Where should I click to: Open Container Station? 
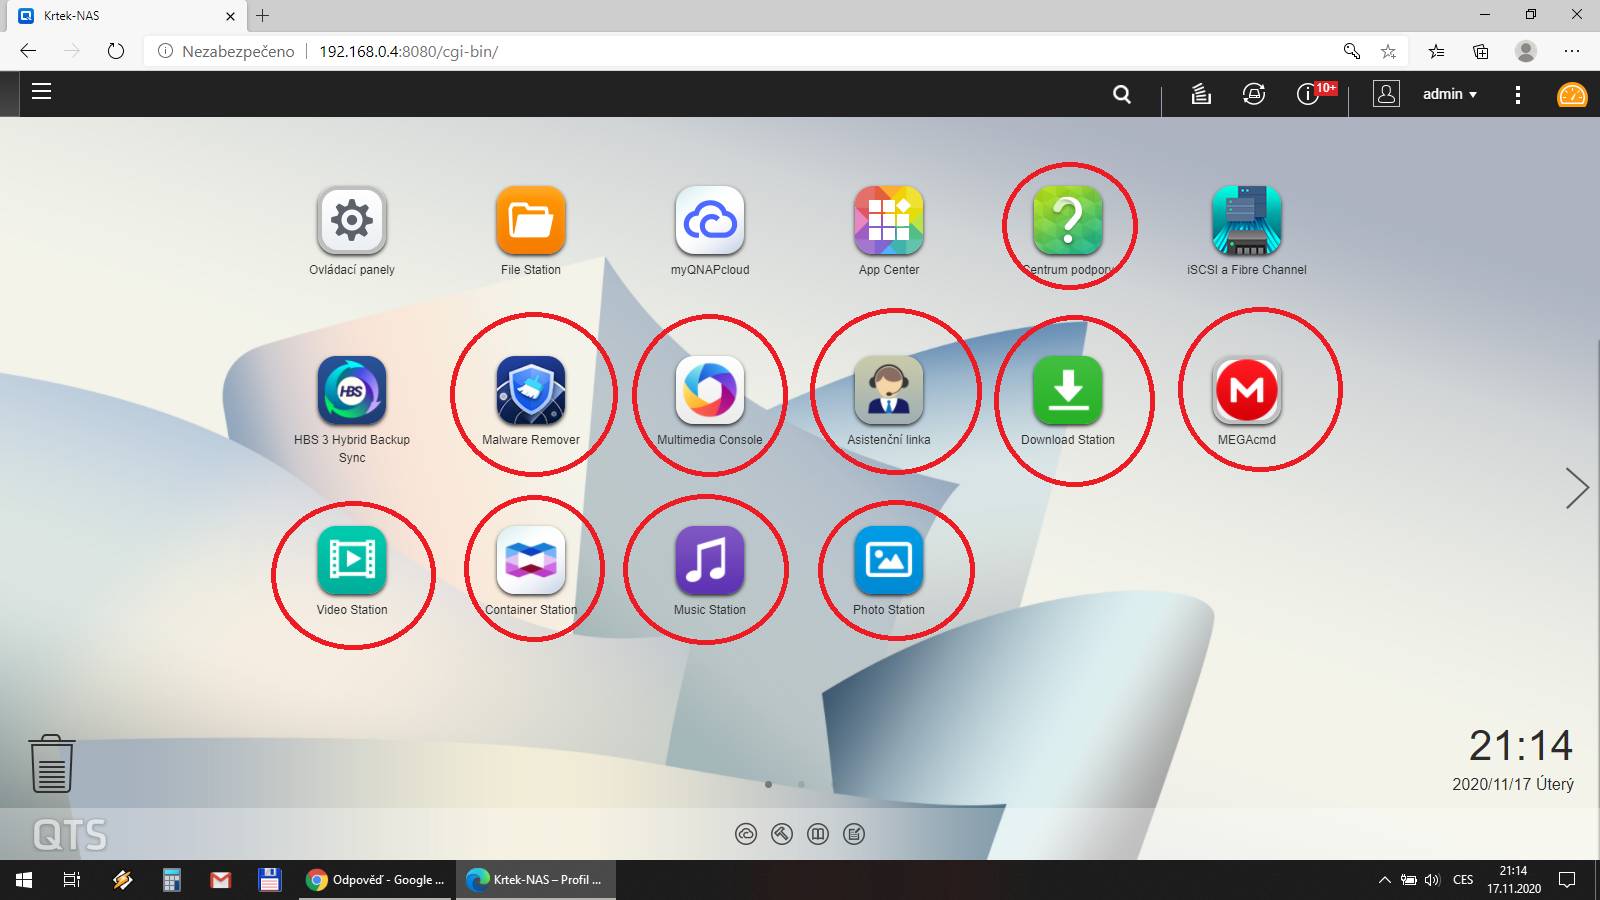pos(531,560)
